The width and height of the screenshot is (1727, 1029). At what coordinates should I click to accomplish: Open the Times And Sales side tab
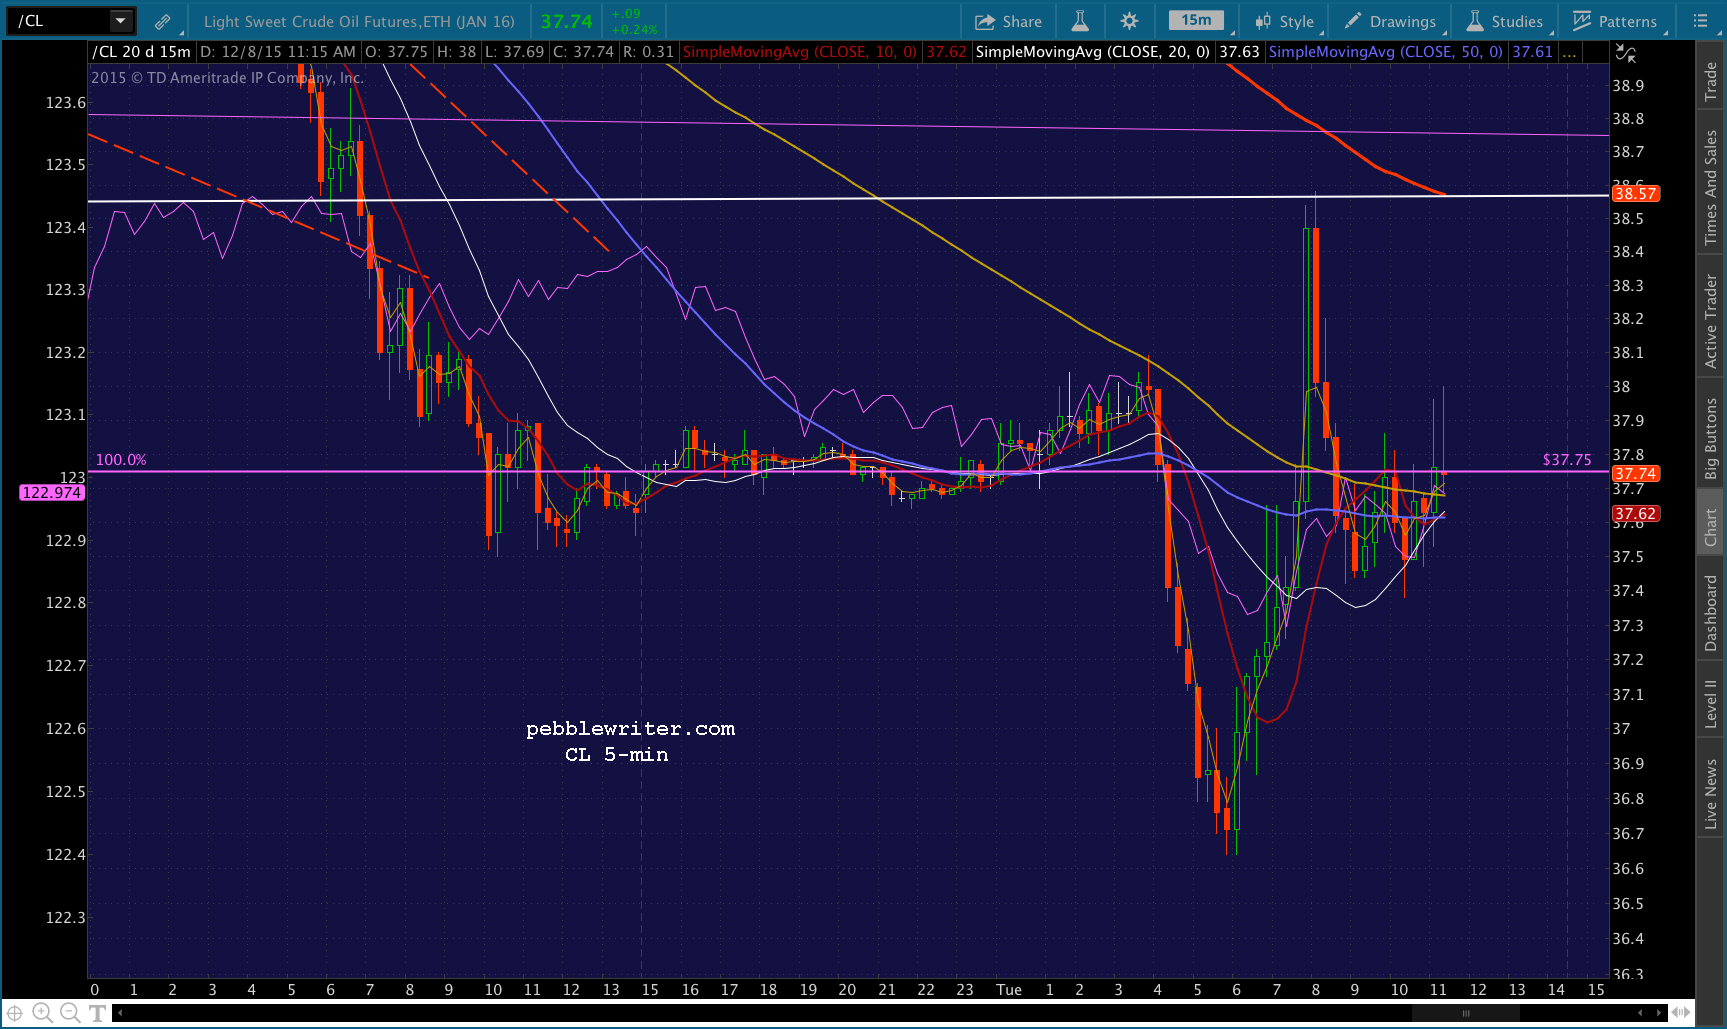[1711, 187]
